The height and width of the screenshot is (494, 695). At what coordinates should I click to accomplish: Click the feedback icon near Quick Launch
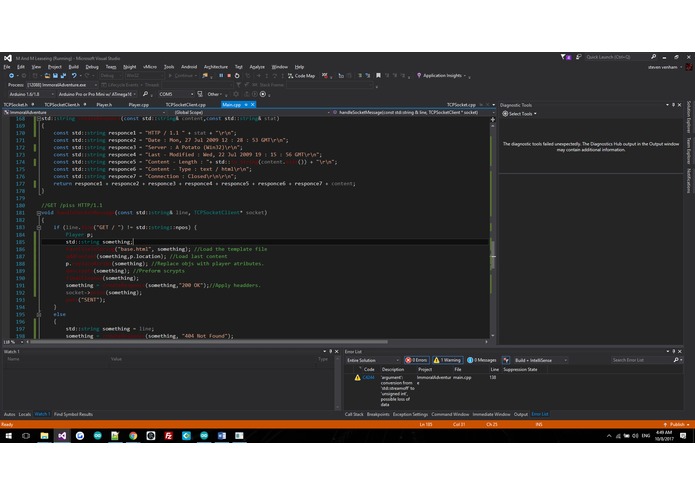(578, 57)
